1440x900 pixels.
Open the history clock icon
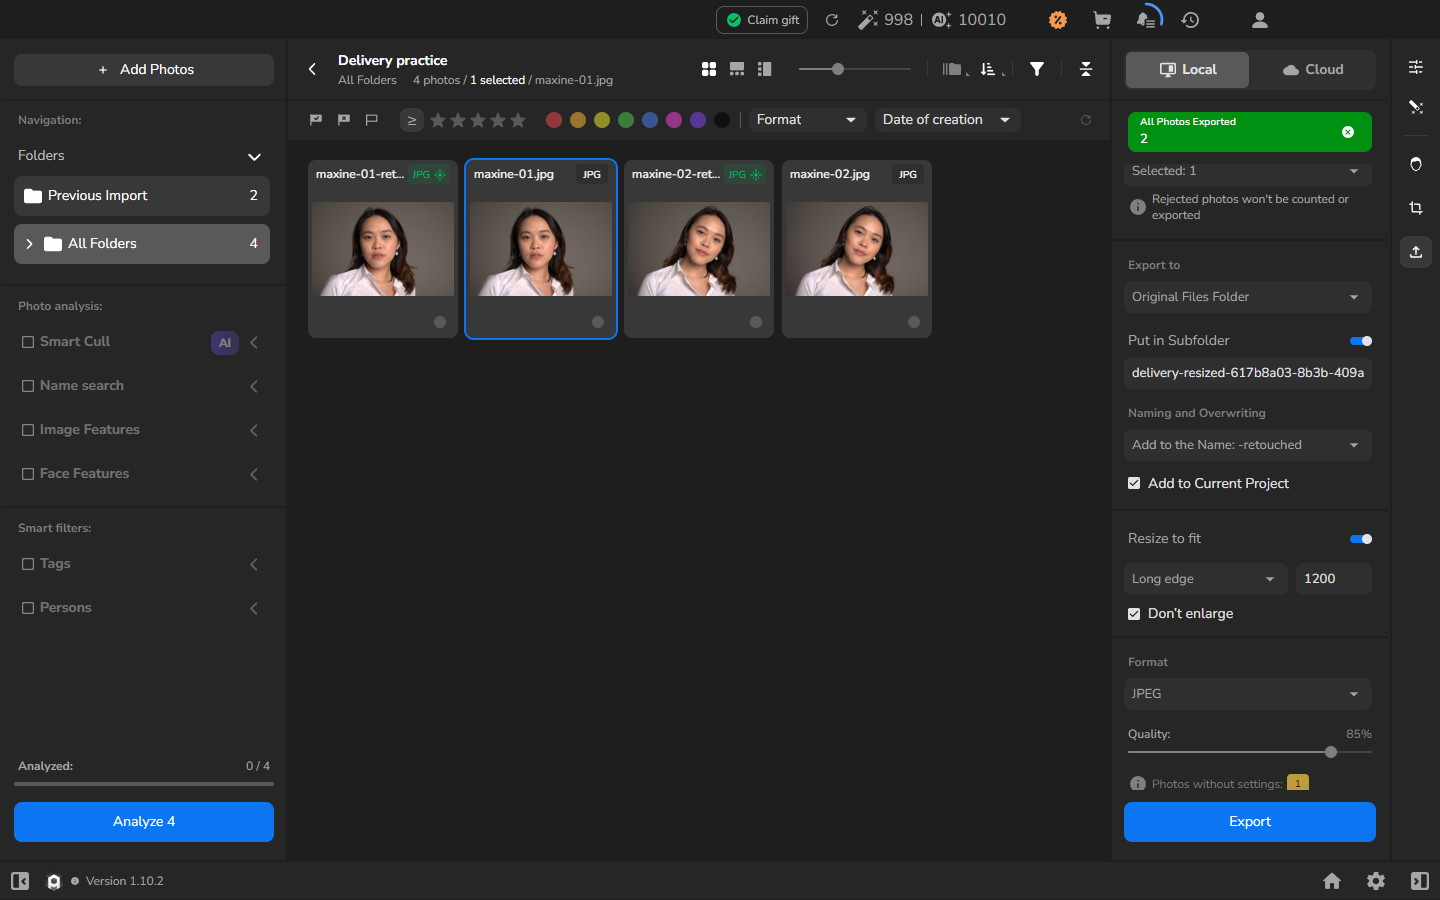pos(1190,20)
